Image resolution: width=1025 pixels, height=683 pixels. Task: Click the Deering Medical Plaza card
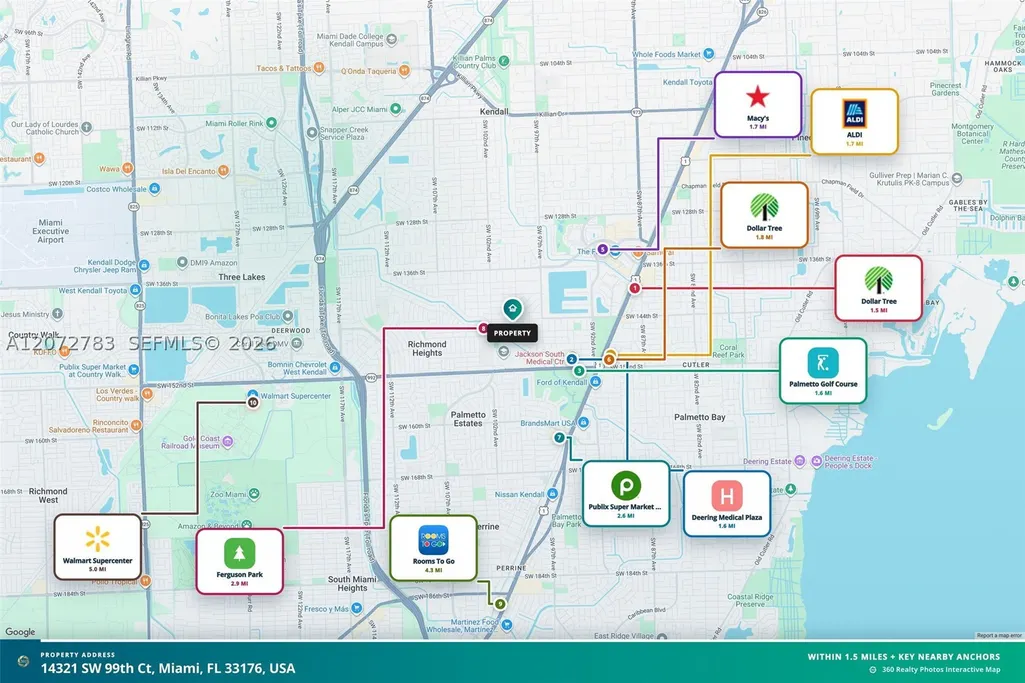click(727, 504)
